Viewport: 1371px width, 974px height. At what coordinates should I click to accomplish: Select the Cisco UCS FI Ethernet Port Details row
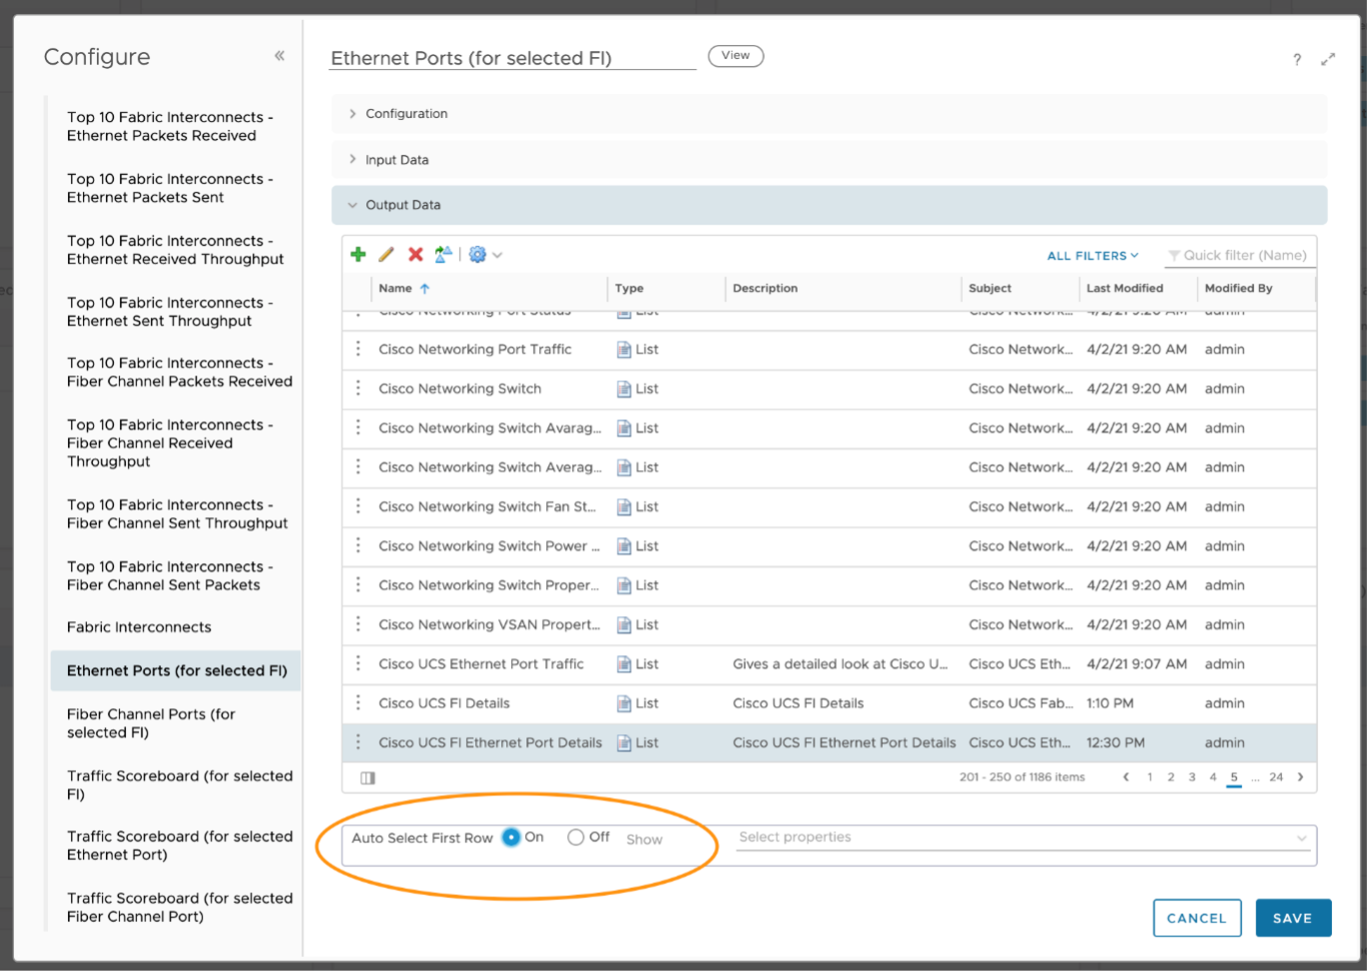[829, 743]
